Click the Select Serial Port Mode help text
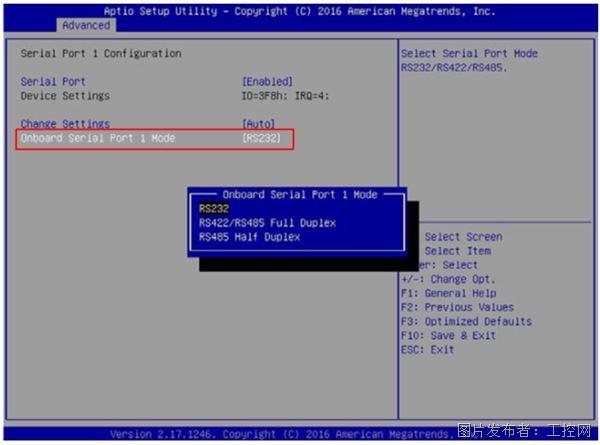The image size is (600, 445). [470, 53]
